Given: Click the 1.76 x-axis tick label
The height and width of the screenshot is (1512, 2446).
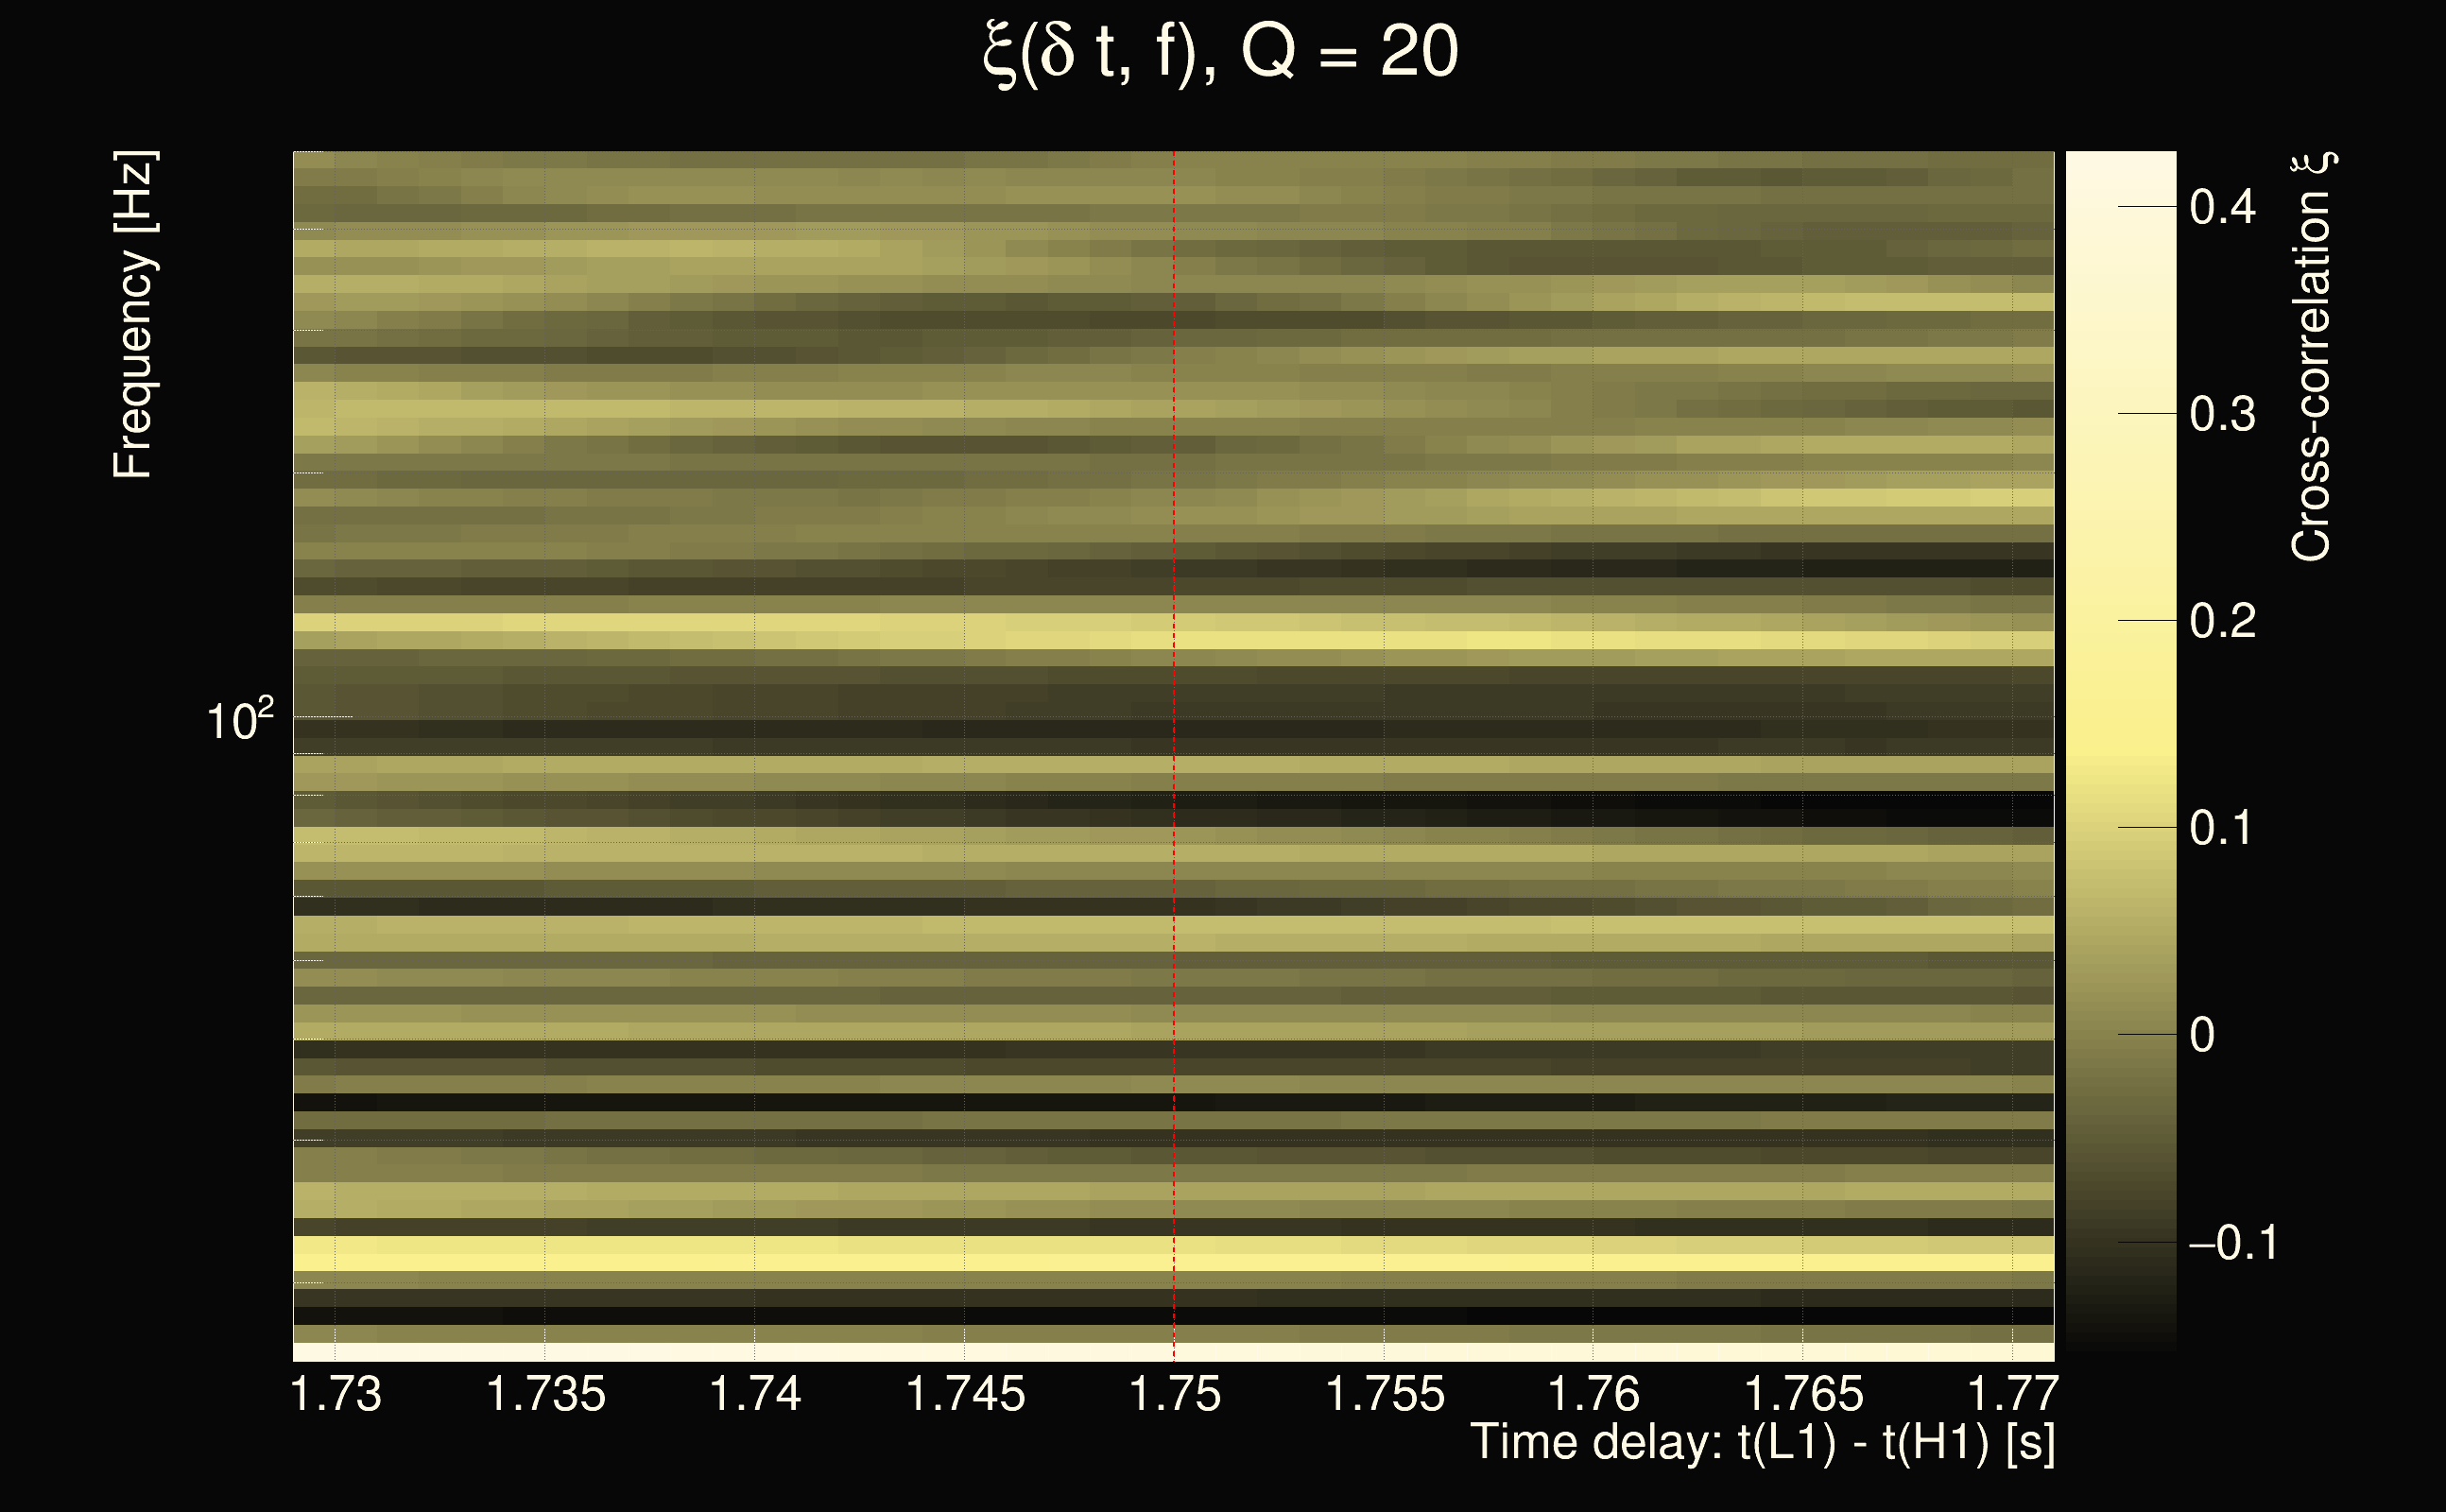Looking at the screenshot, I should coord(1594,1394).
